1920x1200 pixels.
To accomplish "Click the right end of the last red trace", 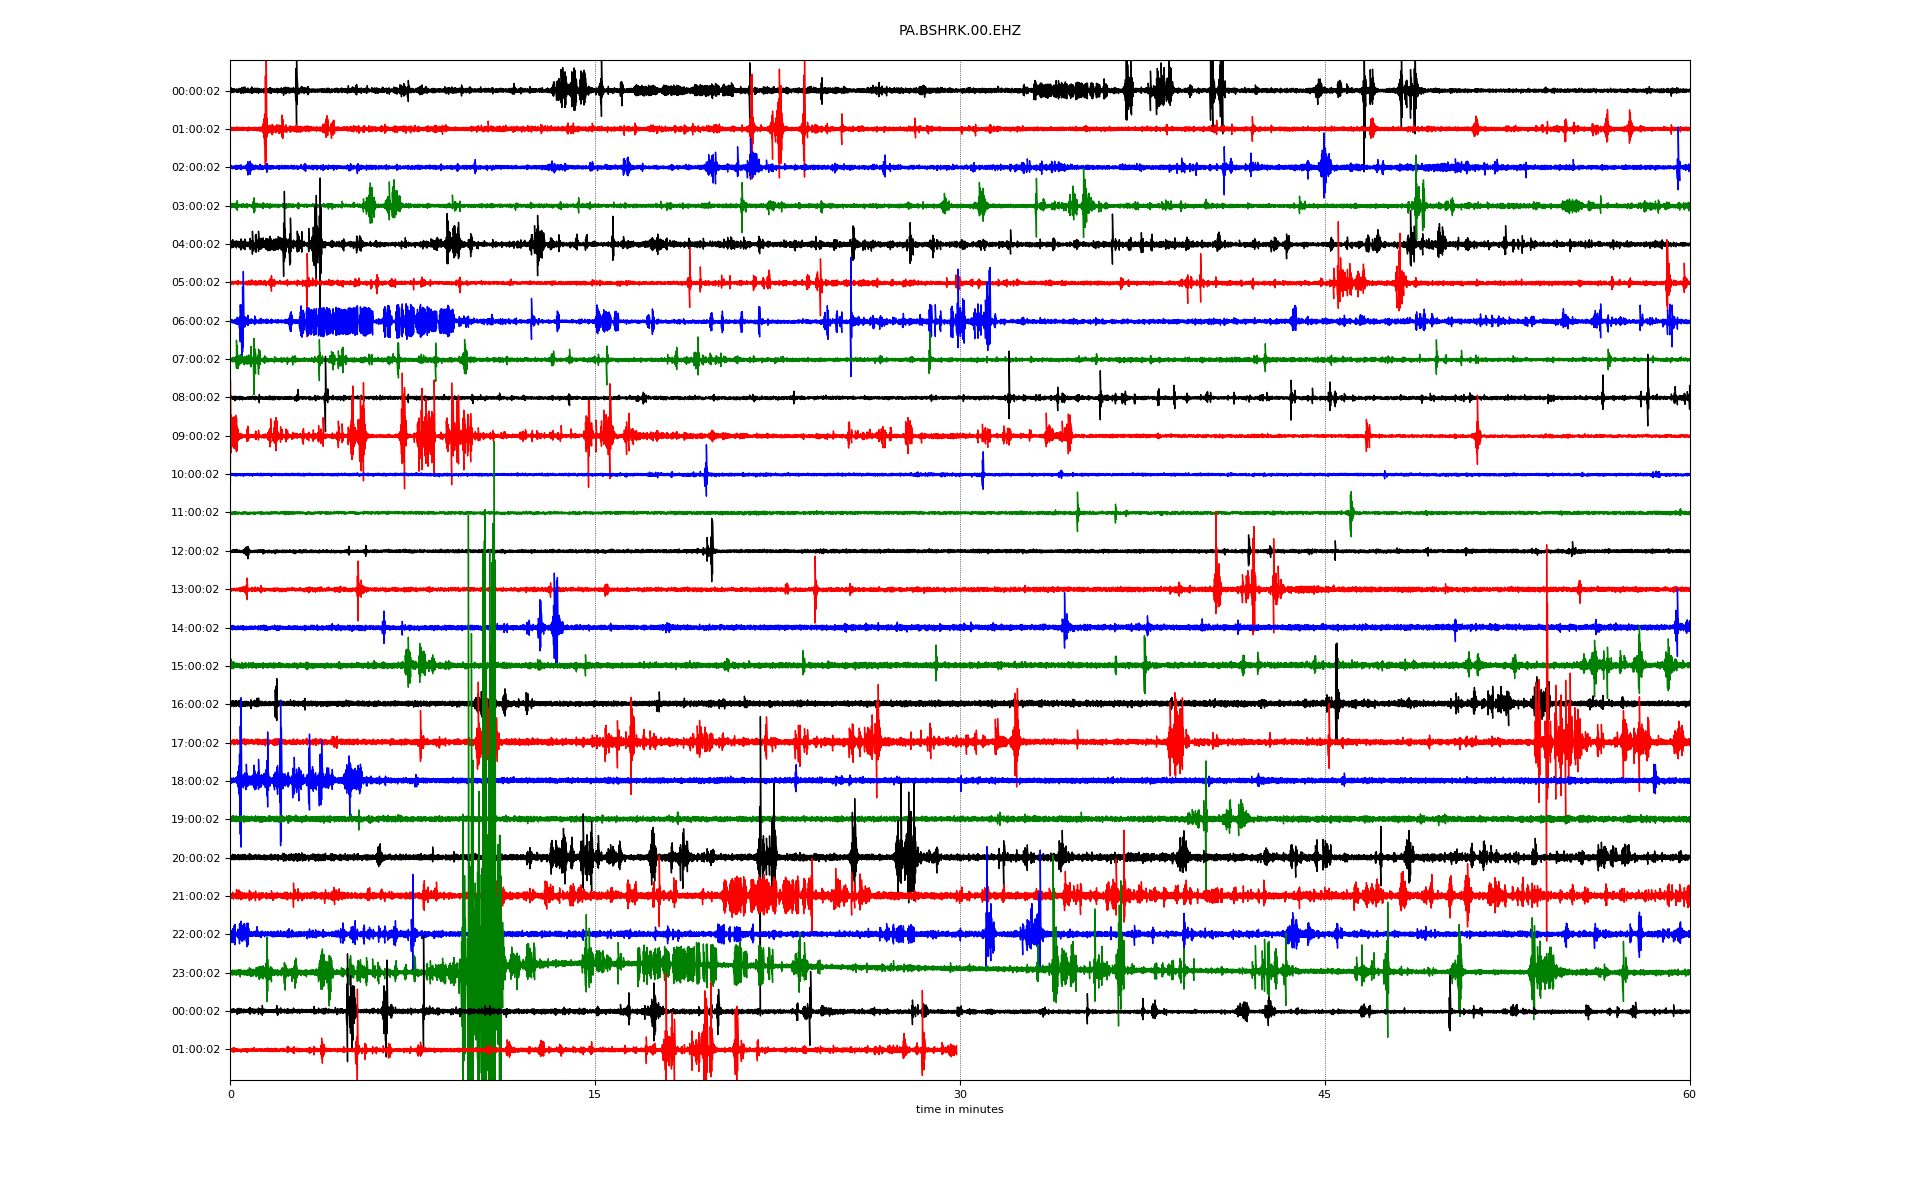I will (x=955, y=1050).
